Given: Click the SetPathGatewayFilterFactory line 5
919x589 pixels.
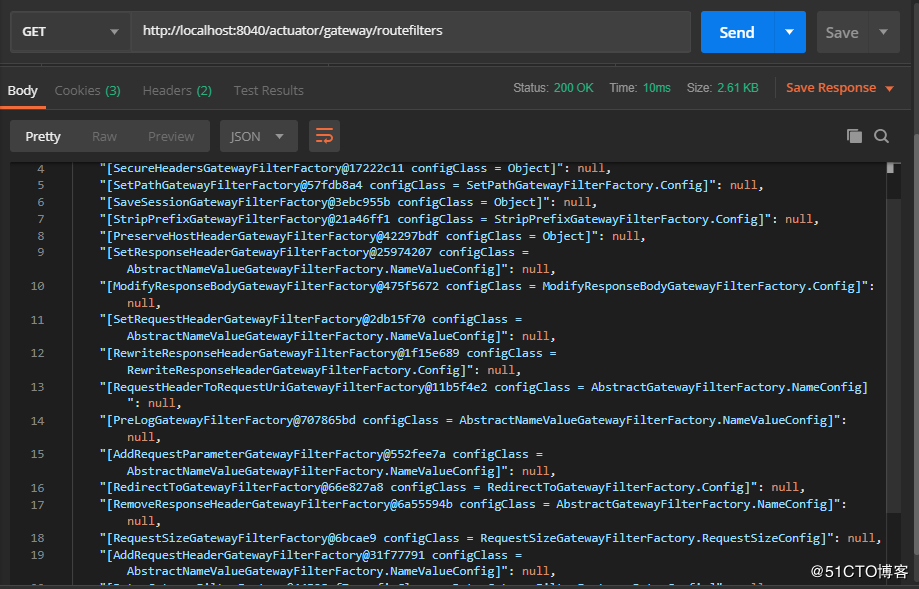Looking at the screenshot, I should [x=431, y=185].
